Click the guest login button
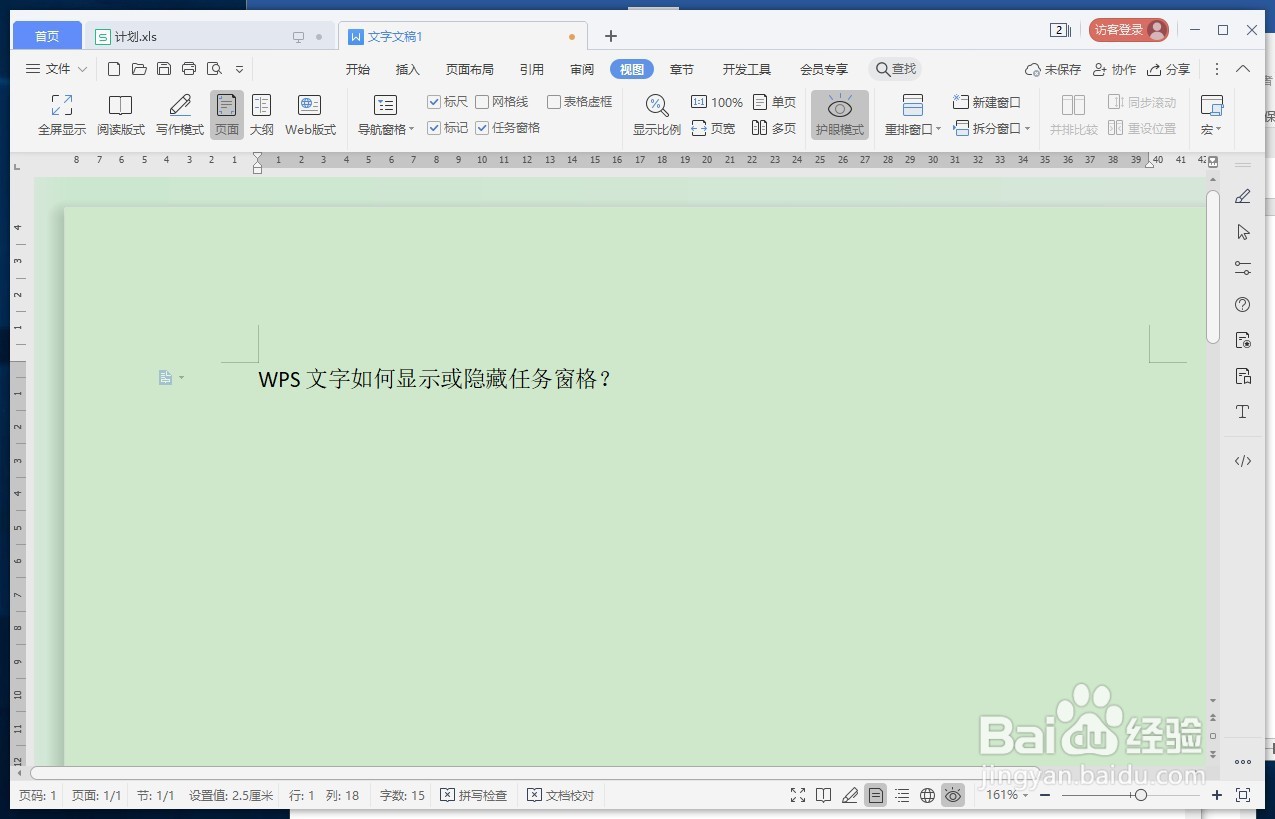The height and width of the screenshot is (819, 1275). (1128, 30)
